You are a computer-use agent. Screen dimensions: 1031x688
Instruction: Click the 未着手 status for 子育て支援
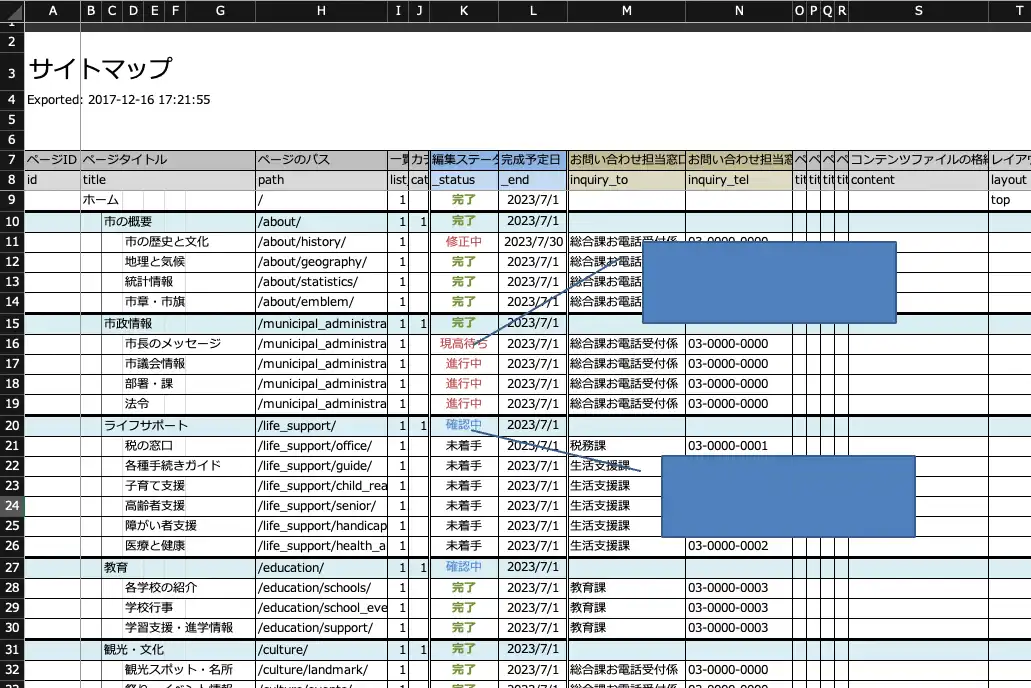click(463, 485)
